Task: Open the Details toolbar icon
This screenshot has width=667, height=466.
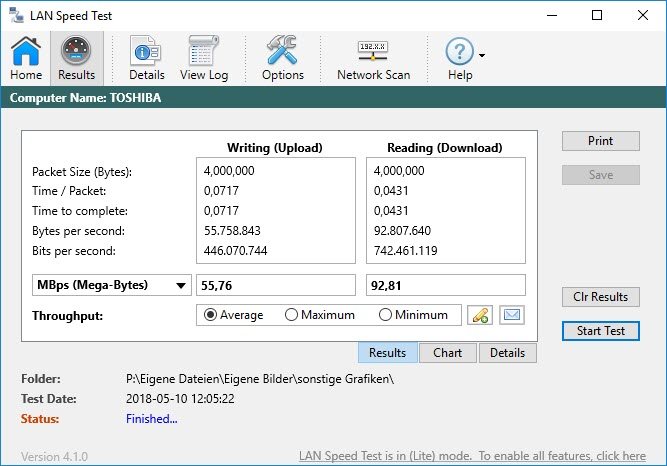Action: point(147,59)
